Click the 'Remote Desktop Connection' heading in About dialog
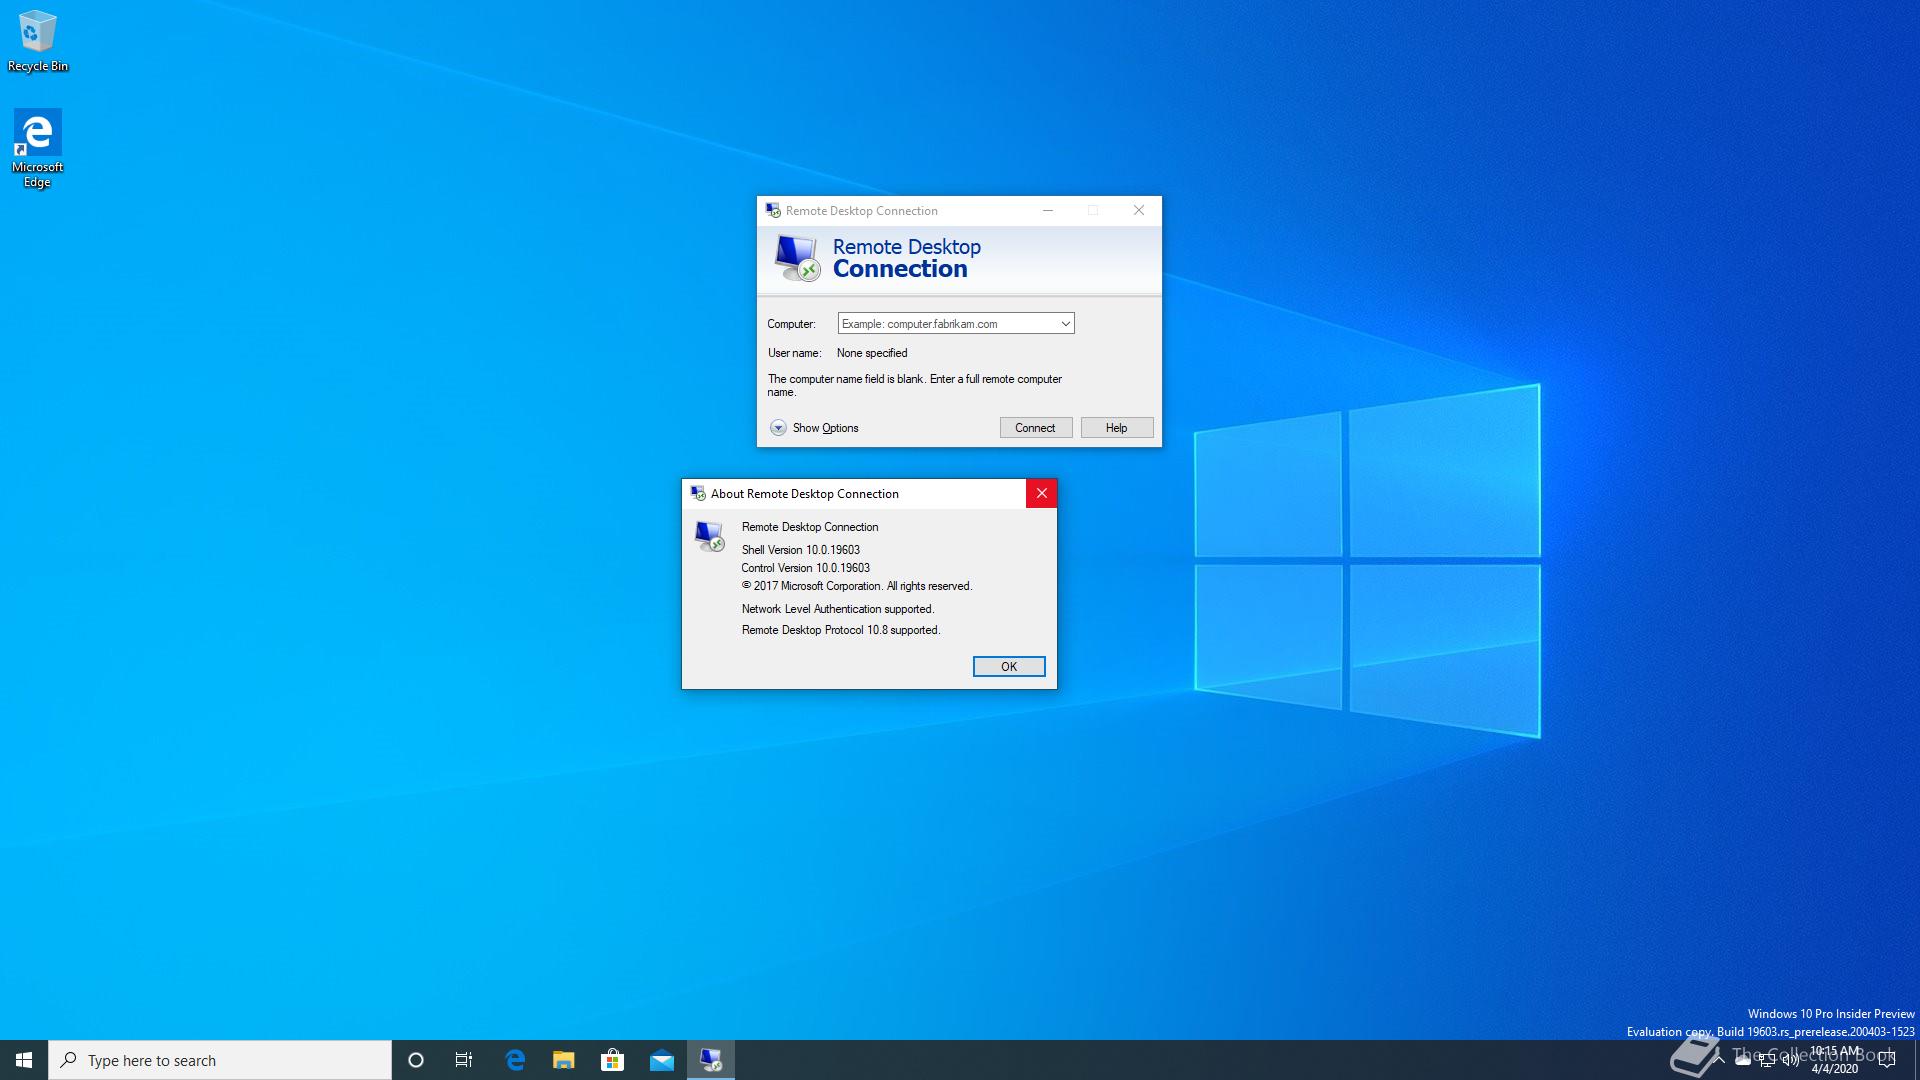Viewport: 1920px width, 1080px height. [x=809, y=527]
